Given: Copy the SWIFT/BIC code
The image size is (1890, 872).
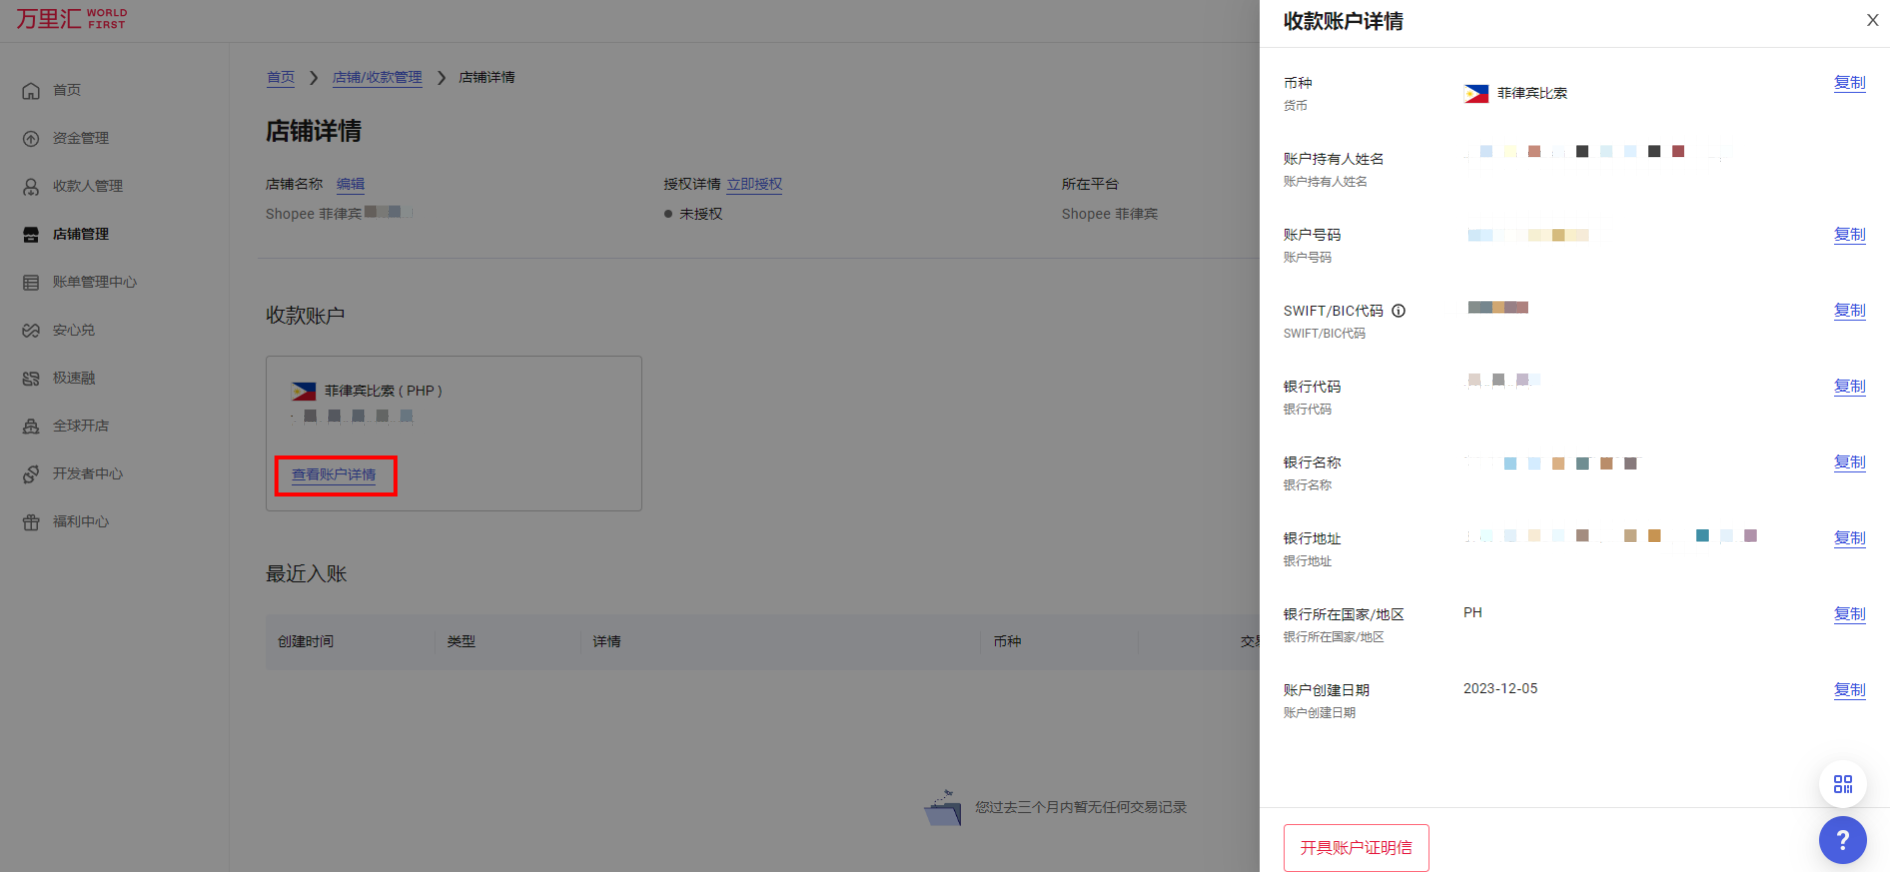Looking at the screenshot, I should pyautogui.click(x=1849, y=311).
